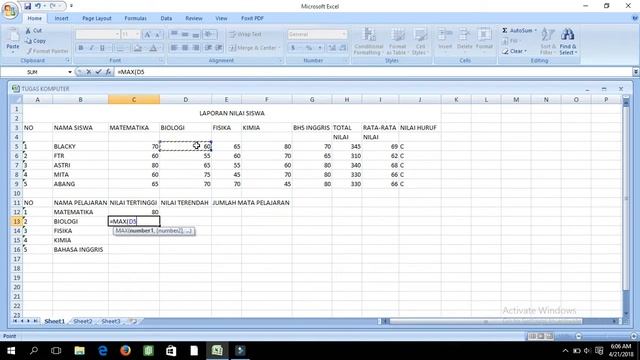The height and width of the screenshot is (360, 640).
Task: Click the Copy command
Action: tap(35, 41)
